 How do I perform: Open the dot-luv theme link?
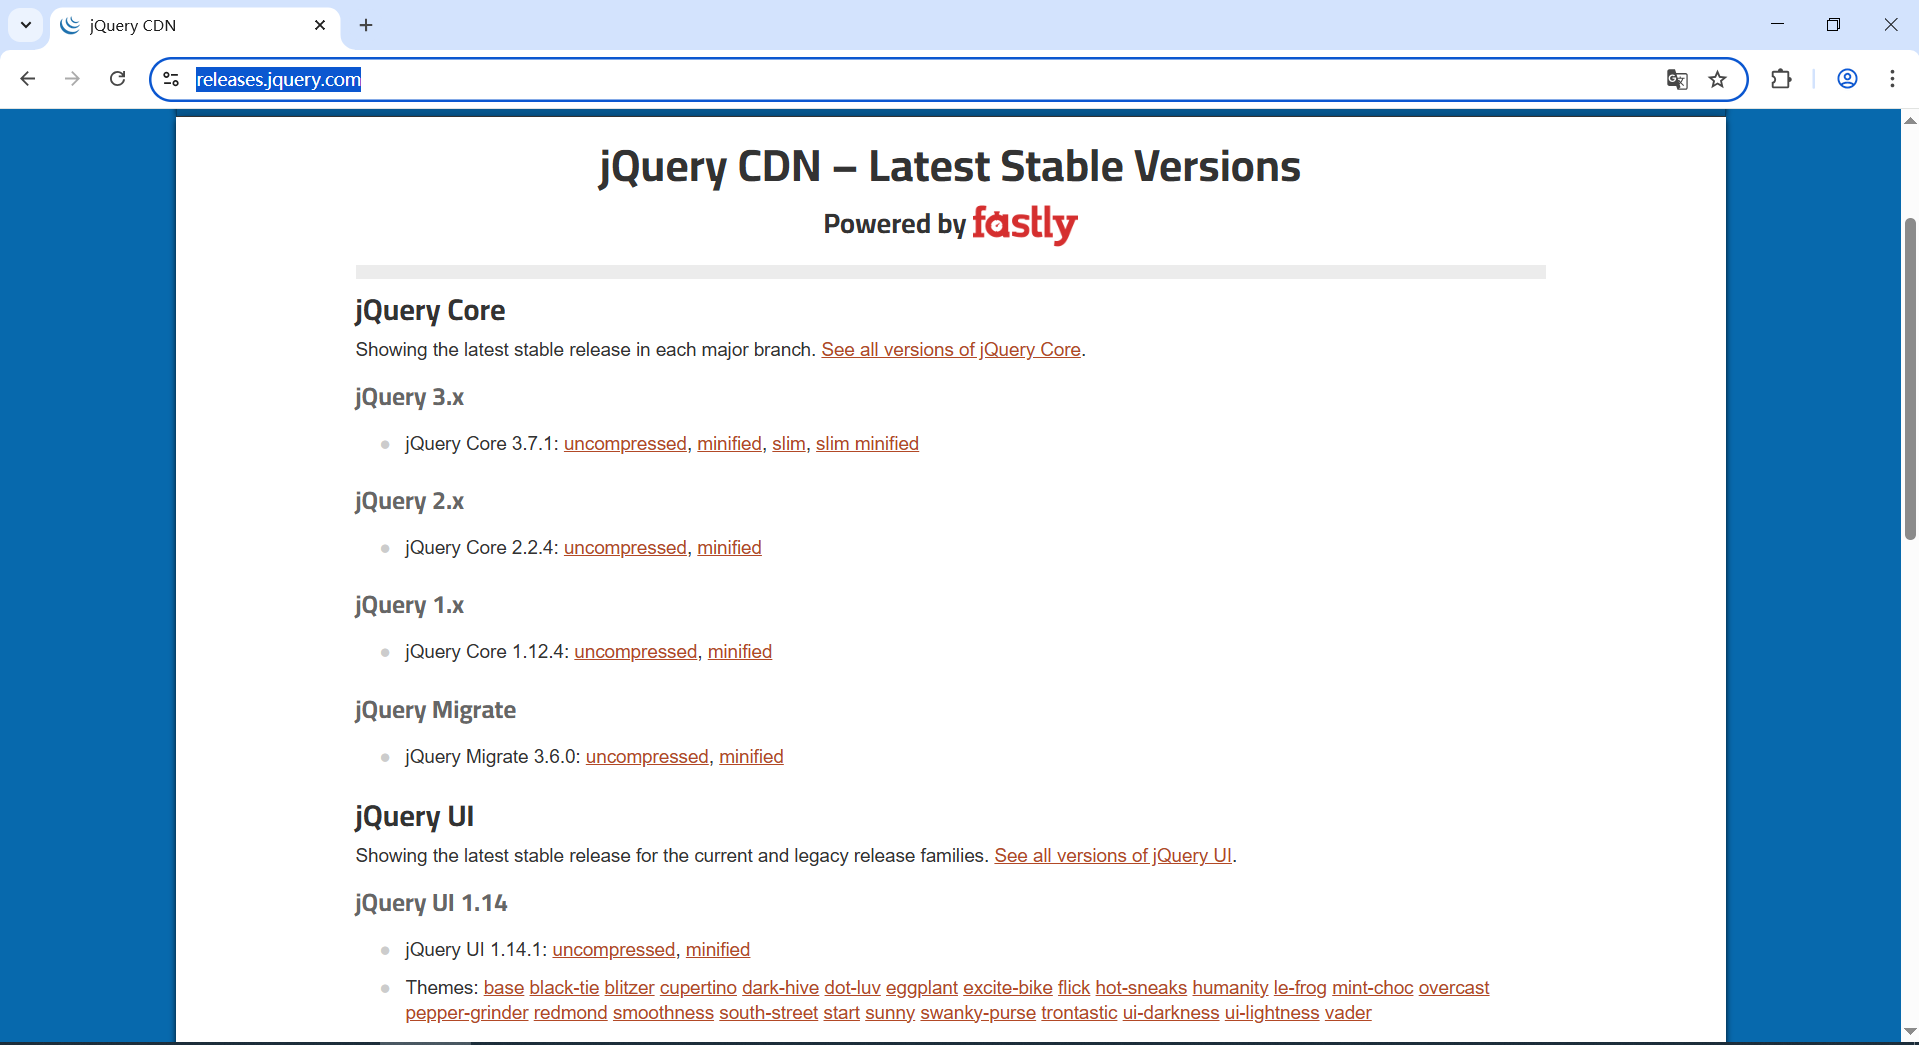tap(852, 988)
